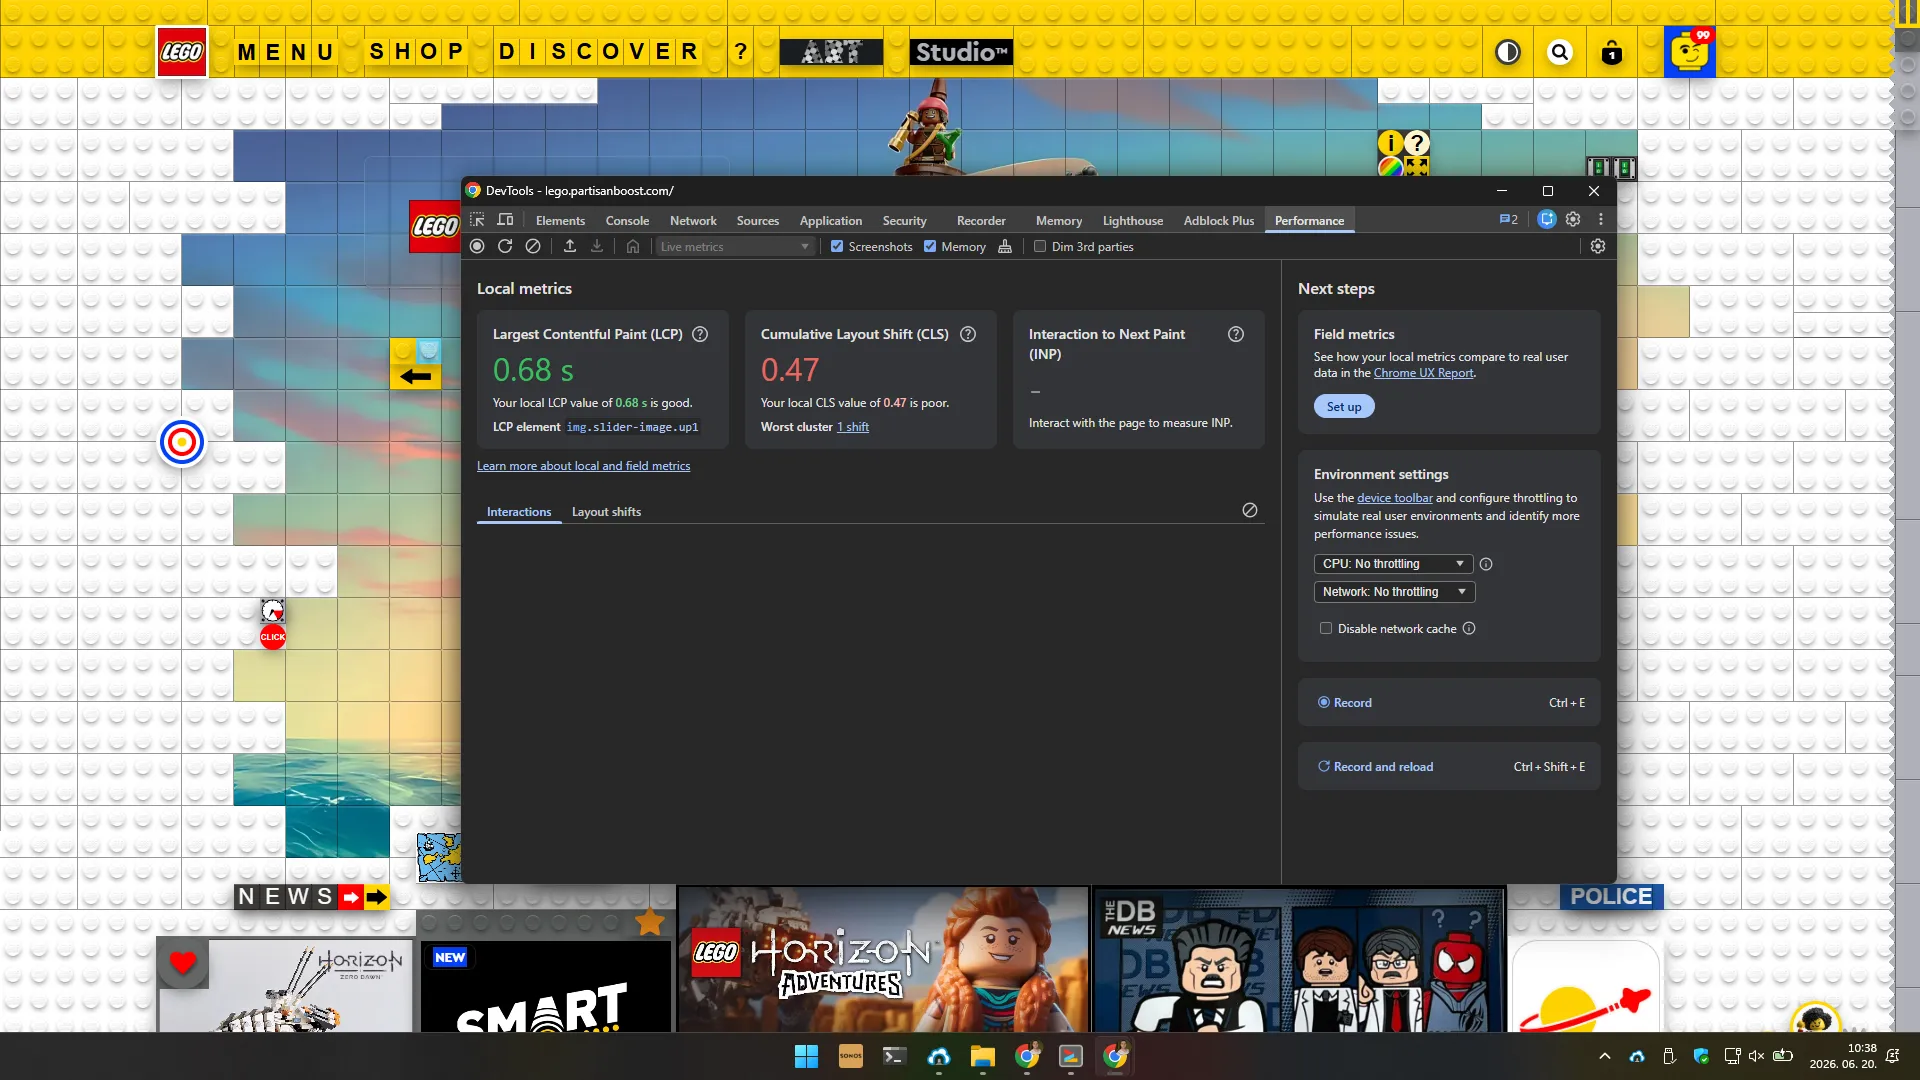Open the DISCOVER item in the site header
This screenshot has height=1080, width=1920.
(598, 52)
